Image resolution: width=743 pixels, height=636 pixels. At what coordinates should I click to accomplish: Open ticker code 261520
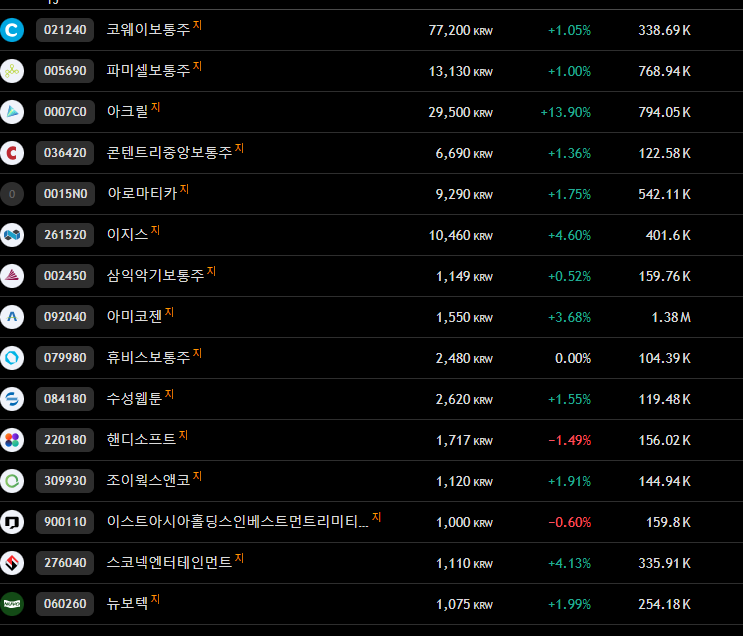(65, 235)
